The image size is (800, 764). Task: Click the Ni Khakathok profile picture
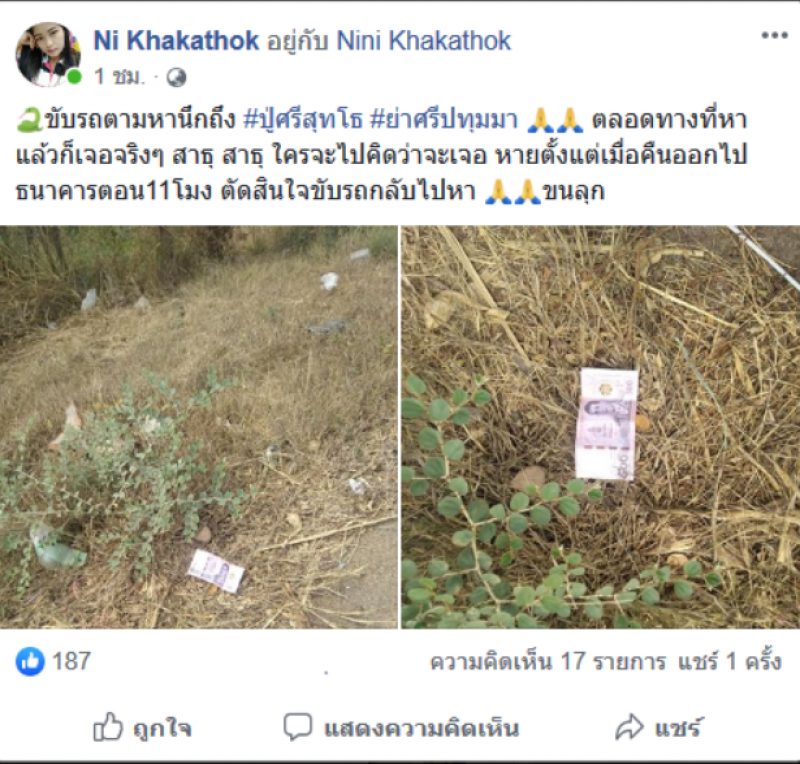(x=49, y=54)
